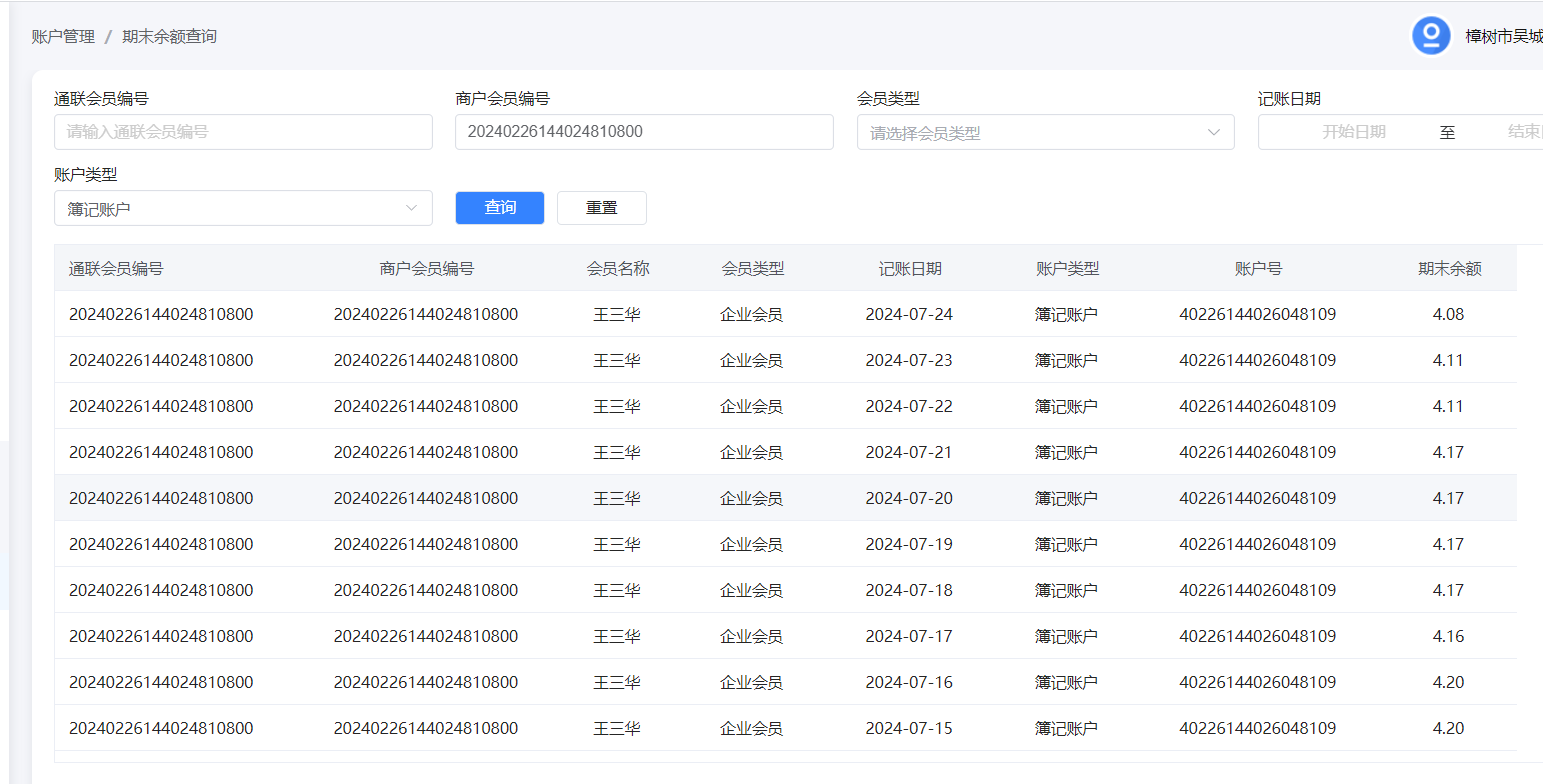Click 企业会员 in the 2024-07-20 row

pyautogui.click(x=751, y=498)
